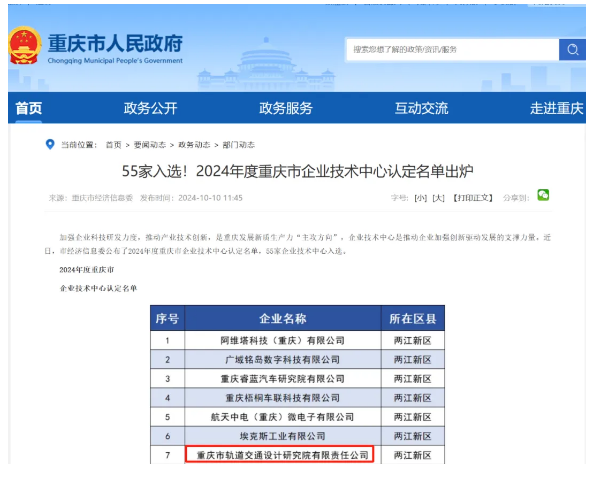Click the 重庆市人民政府 site title
The height and width of the screenshot is (485, 593).
click(x=115, y=43)
